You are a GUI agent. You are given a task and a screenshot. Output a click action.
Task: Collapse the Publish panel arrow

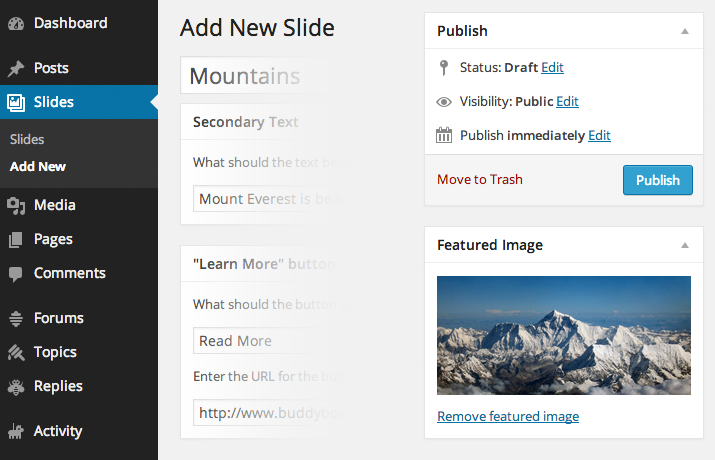[x=685, y=31]
